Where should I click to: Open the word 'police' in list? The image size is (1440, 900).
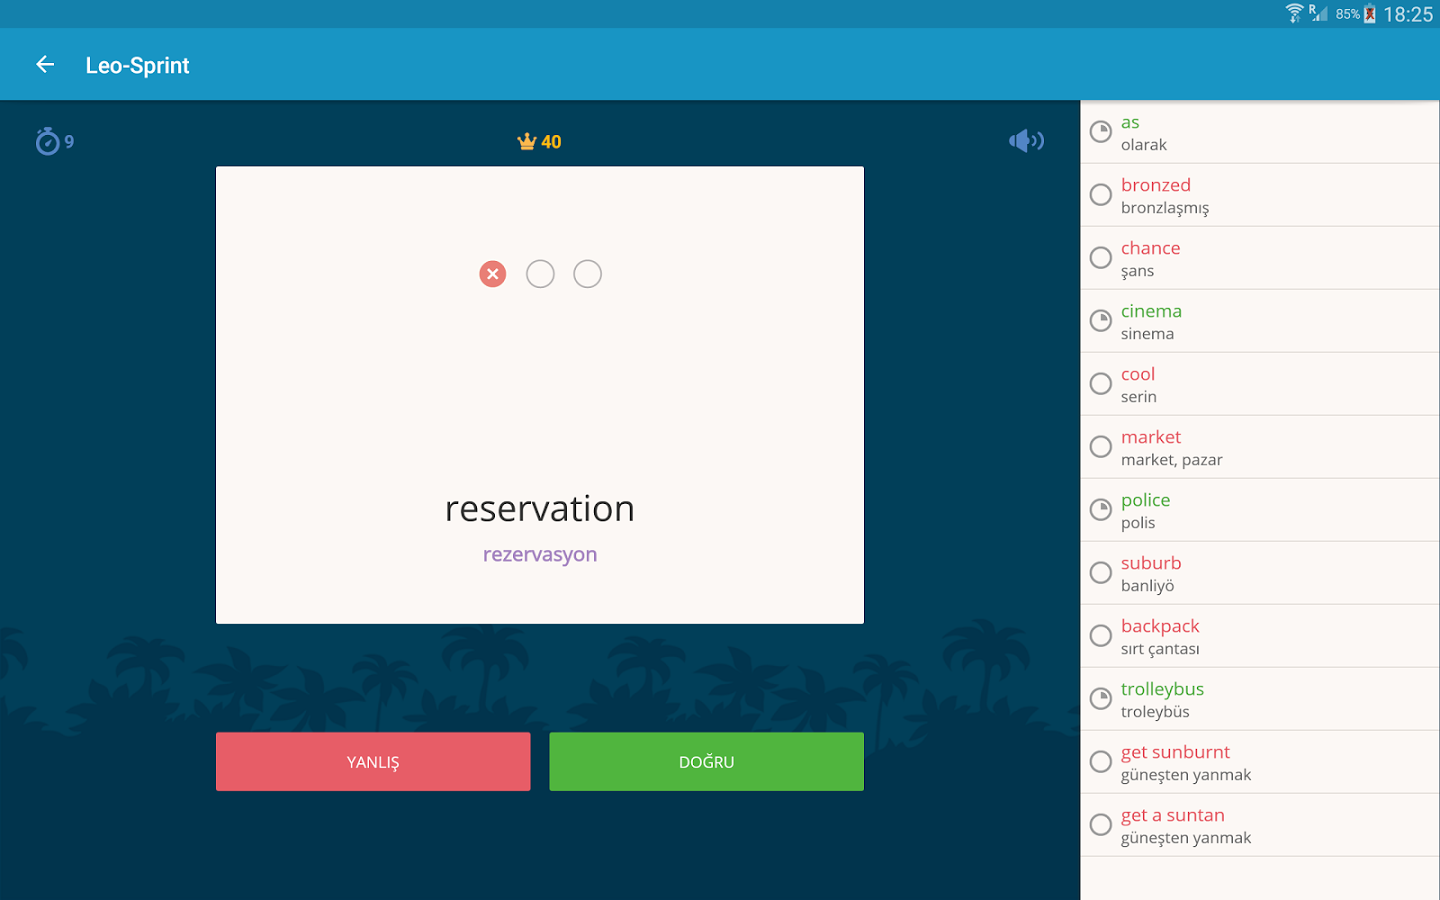(1146, 500)
